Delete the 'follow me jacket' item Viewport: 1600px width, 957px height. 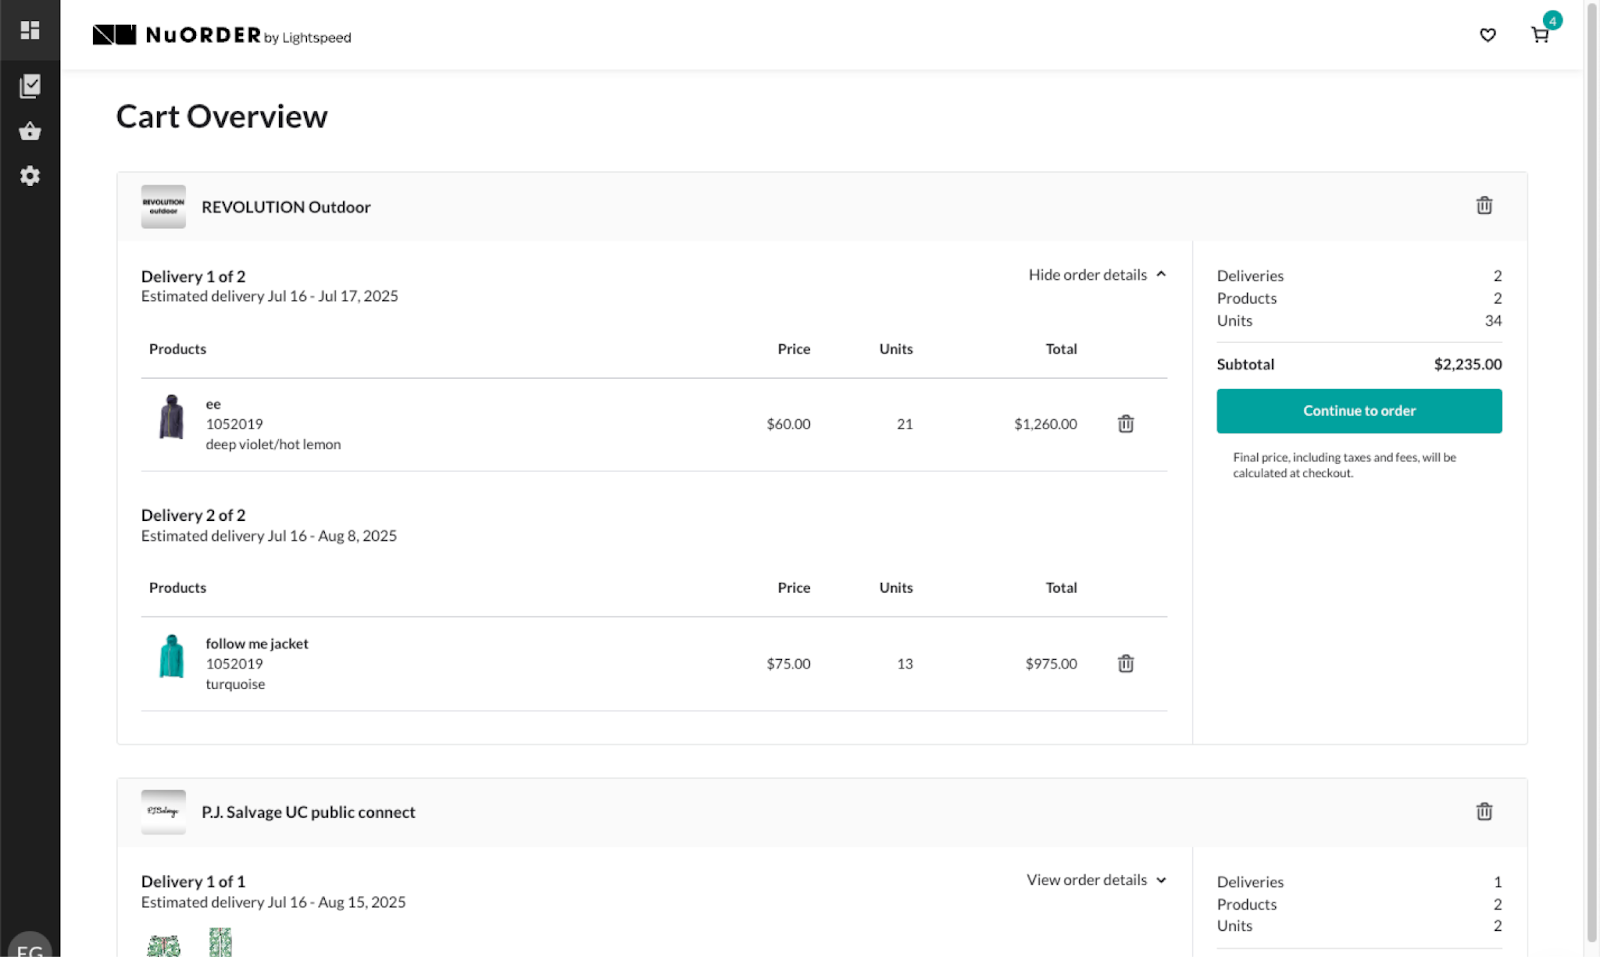click(1125, 663)
